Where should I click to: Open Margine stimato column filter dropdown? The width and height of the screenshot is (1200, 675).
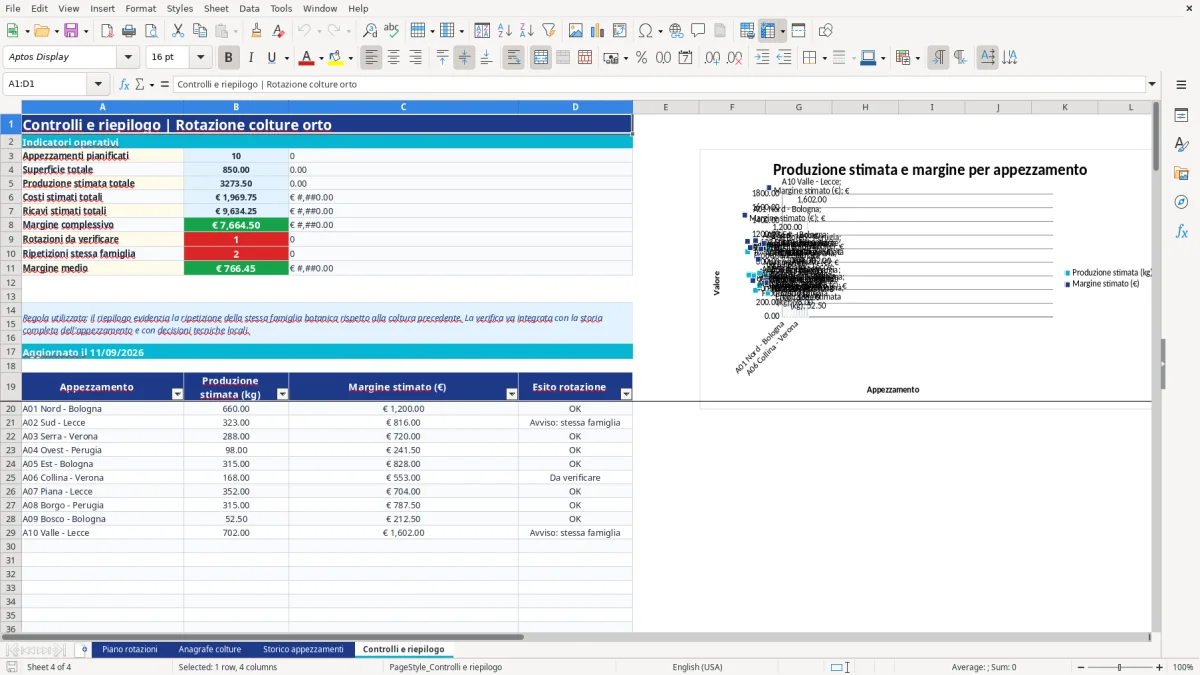pyautogui.click(x=512, y=394)
